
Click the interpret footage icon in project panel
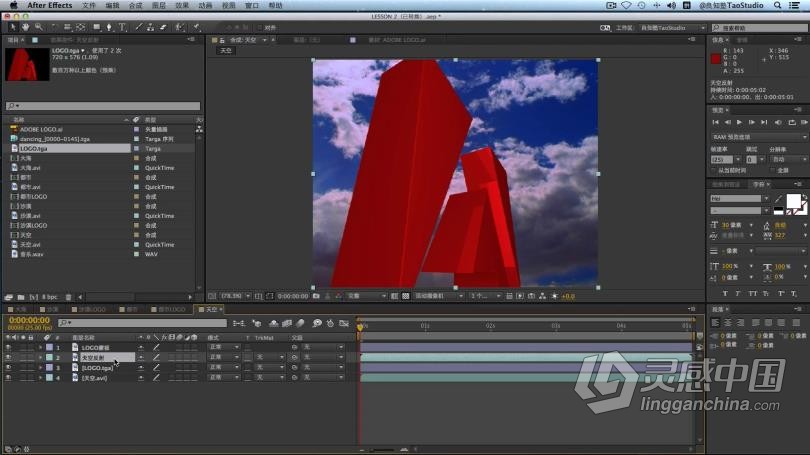[9, 297]
